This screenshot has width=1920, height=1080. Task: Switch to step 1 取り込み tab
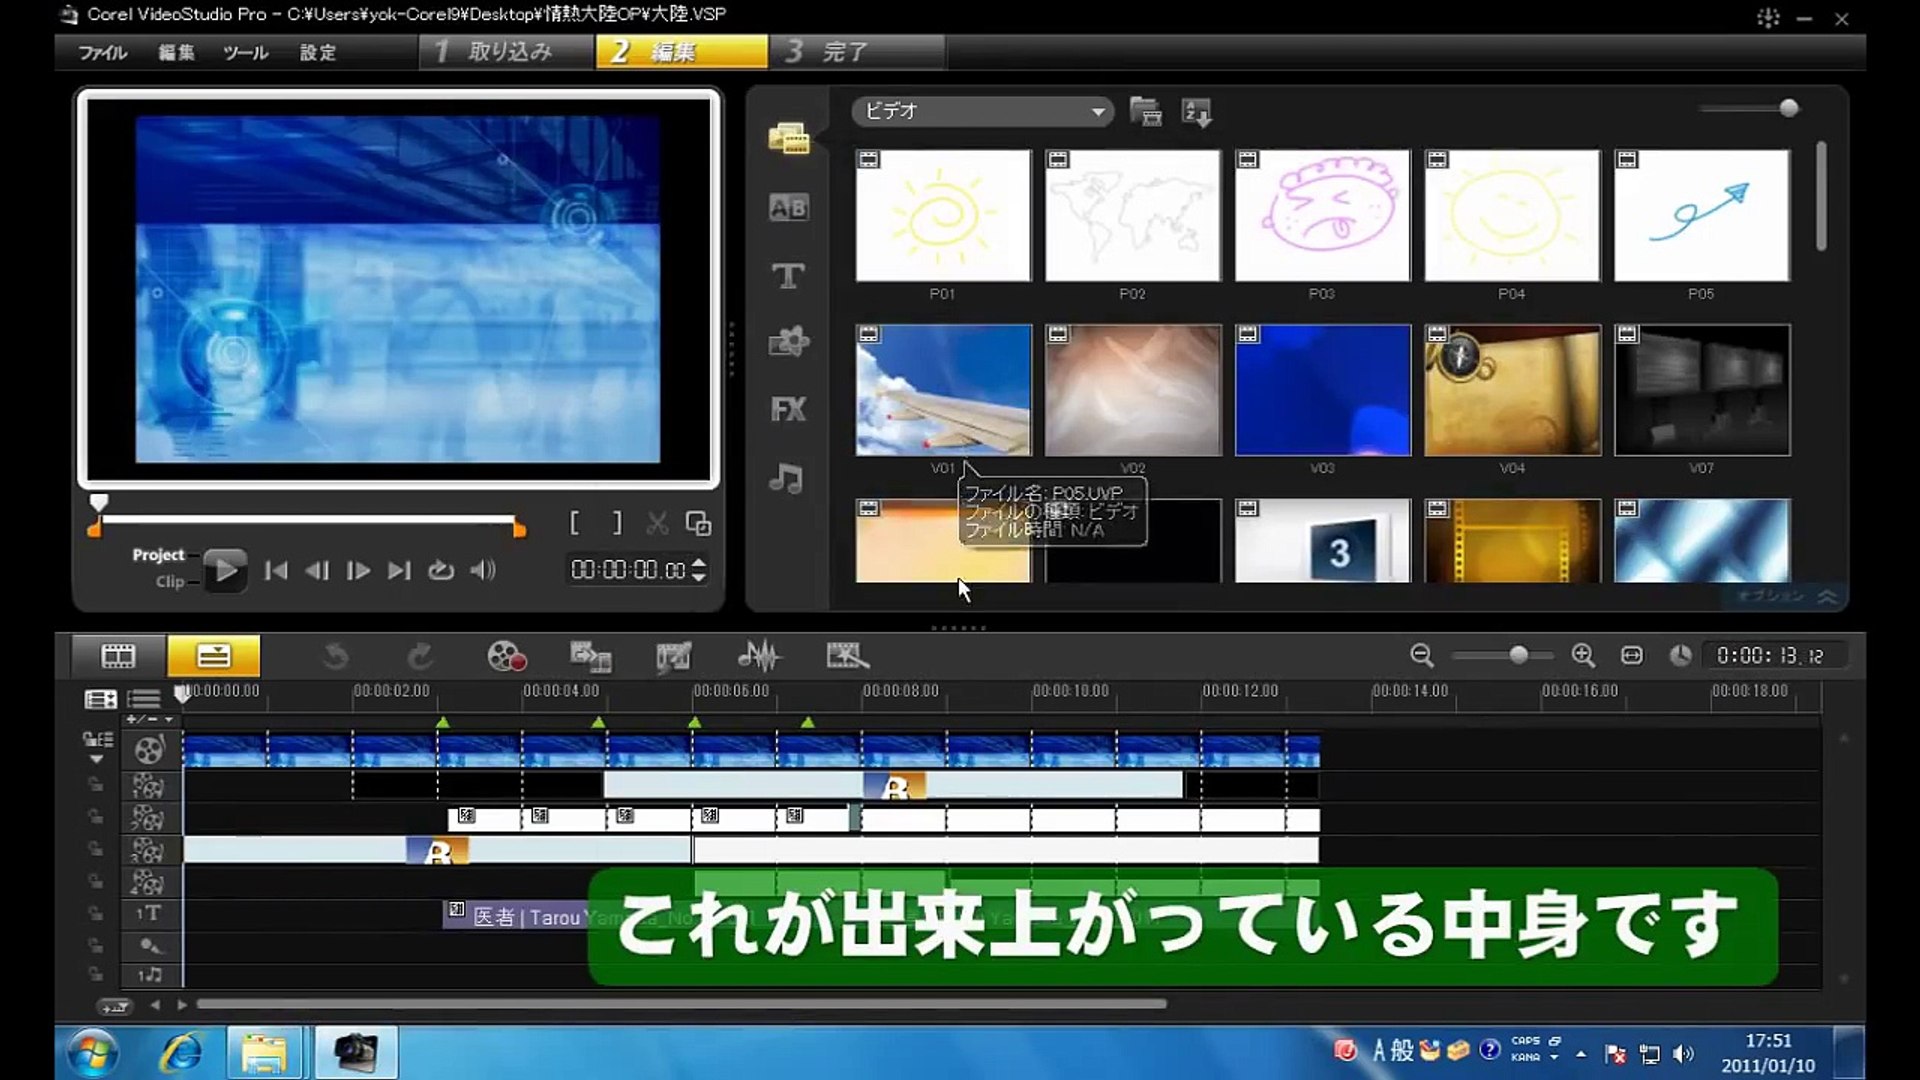(506, 52)
